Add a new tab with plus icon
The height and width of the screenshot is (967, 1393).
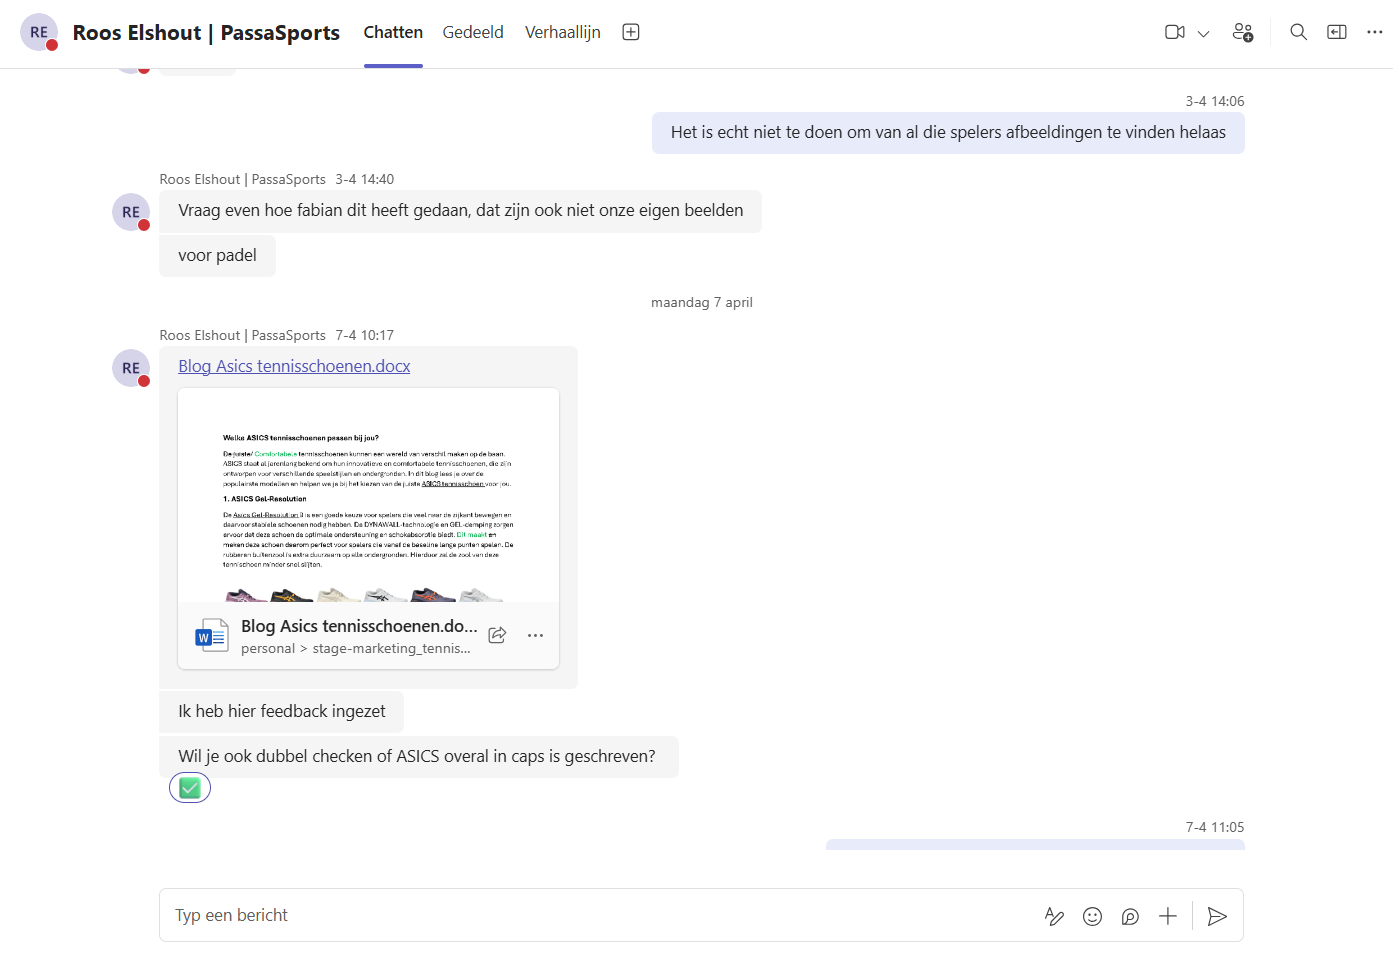point(631,32)
